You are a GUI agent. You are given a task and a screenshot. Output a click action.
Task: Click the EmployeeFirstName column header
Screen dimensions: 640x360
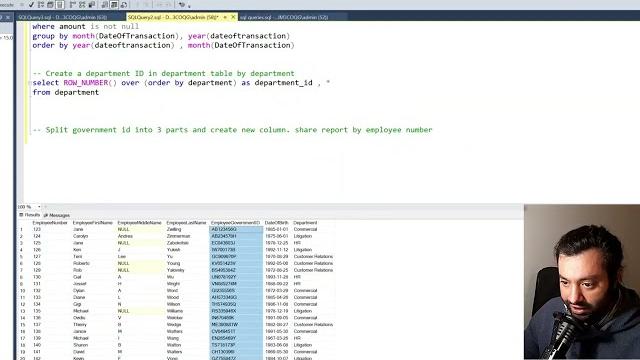(93, 223)
